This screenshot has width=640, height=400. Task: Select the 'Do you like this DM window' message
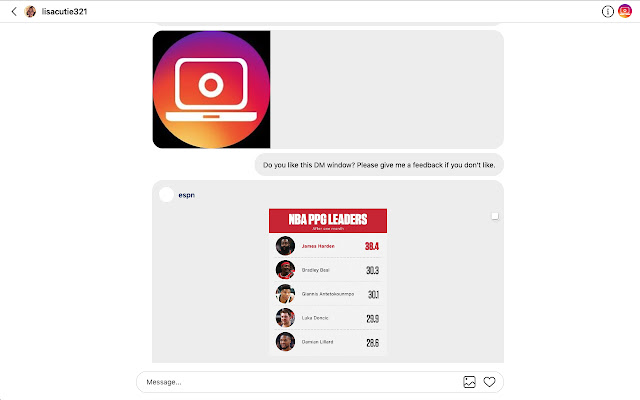[x=379, y=165]
